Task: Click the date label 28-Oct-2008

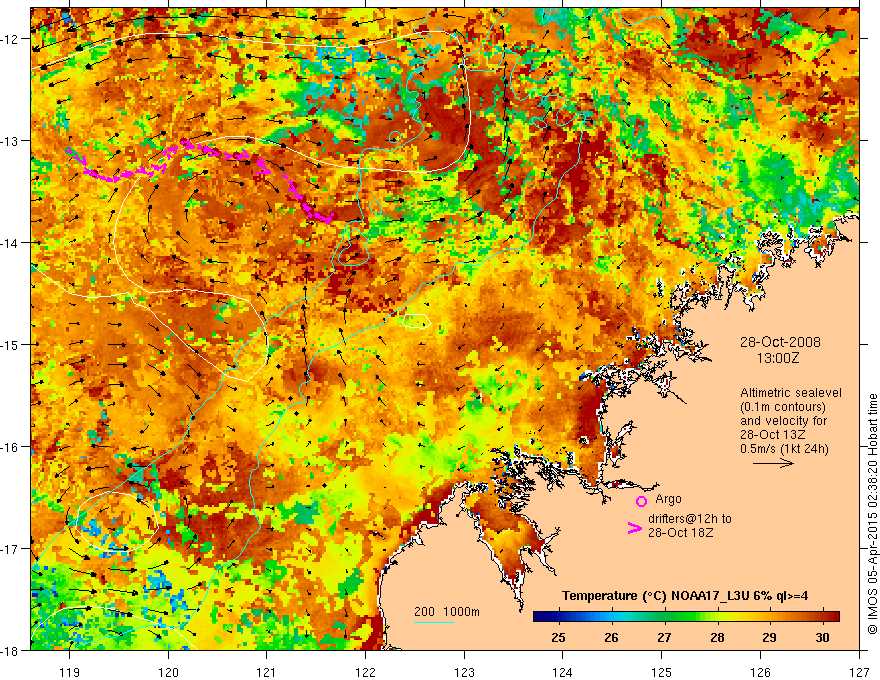Action: coord(780,342)
